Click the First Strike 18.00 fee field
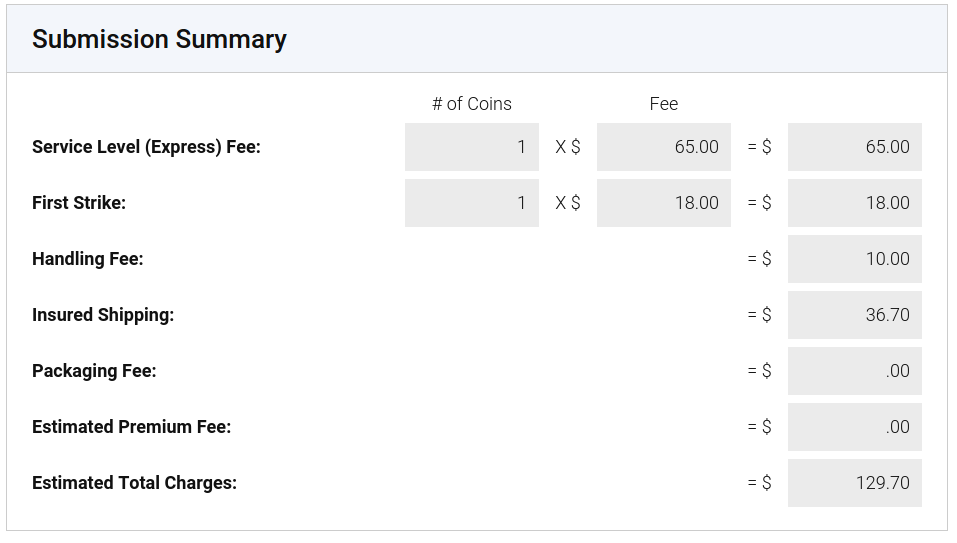 [x=663, y=203]
